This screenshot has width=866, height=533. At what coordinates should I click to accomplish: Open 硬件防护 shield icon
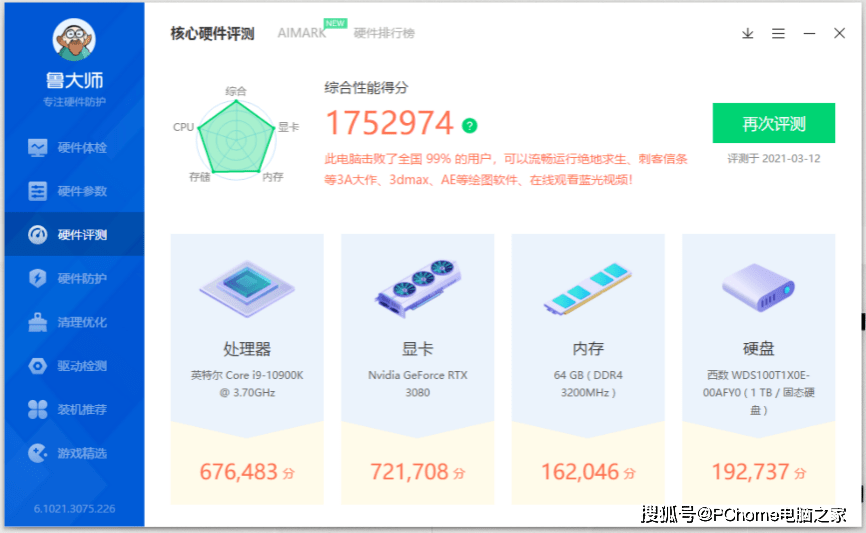point(38,278)
